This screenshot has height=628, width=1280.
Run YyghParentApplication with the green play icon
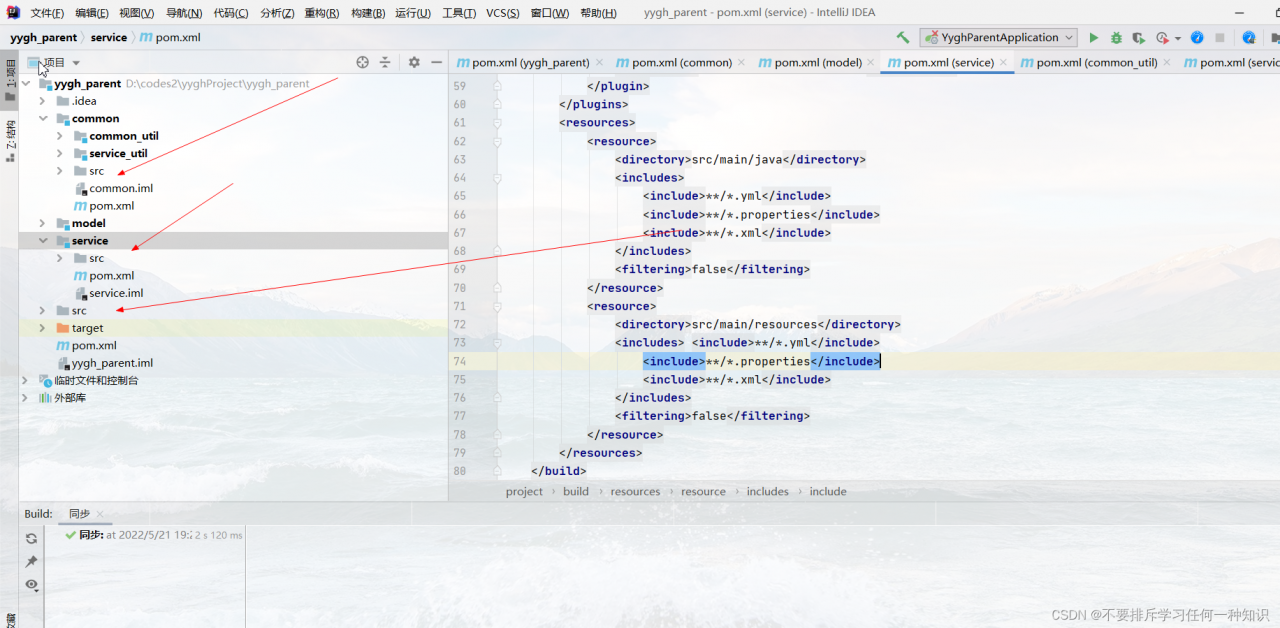tap(1093, 37)
